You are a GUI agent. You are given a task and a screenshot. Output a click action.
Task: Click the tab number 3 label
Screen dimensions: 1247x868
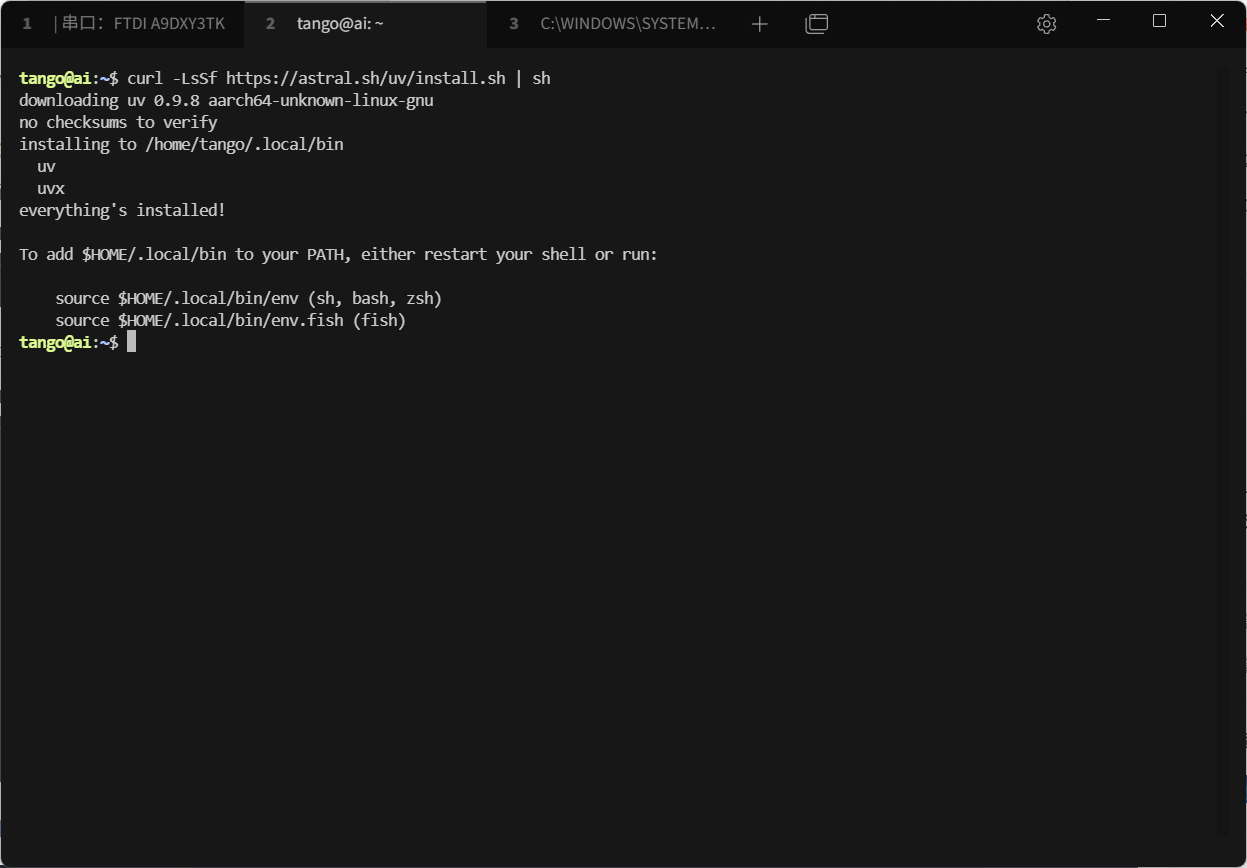[514, 24]
